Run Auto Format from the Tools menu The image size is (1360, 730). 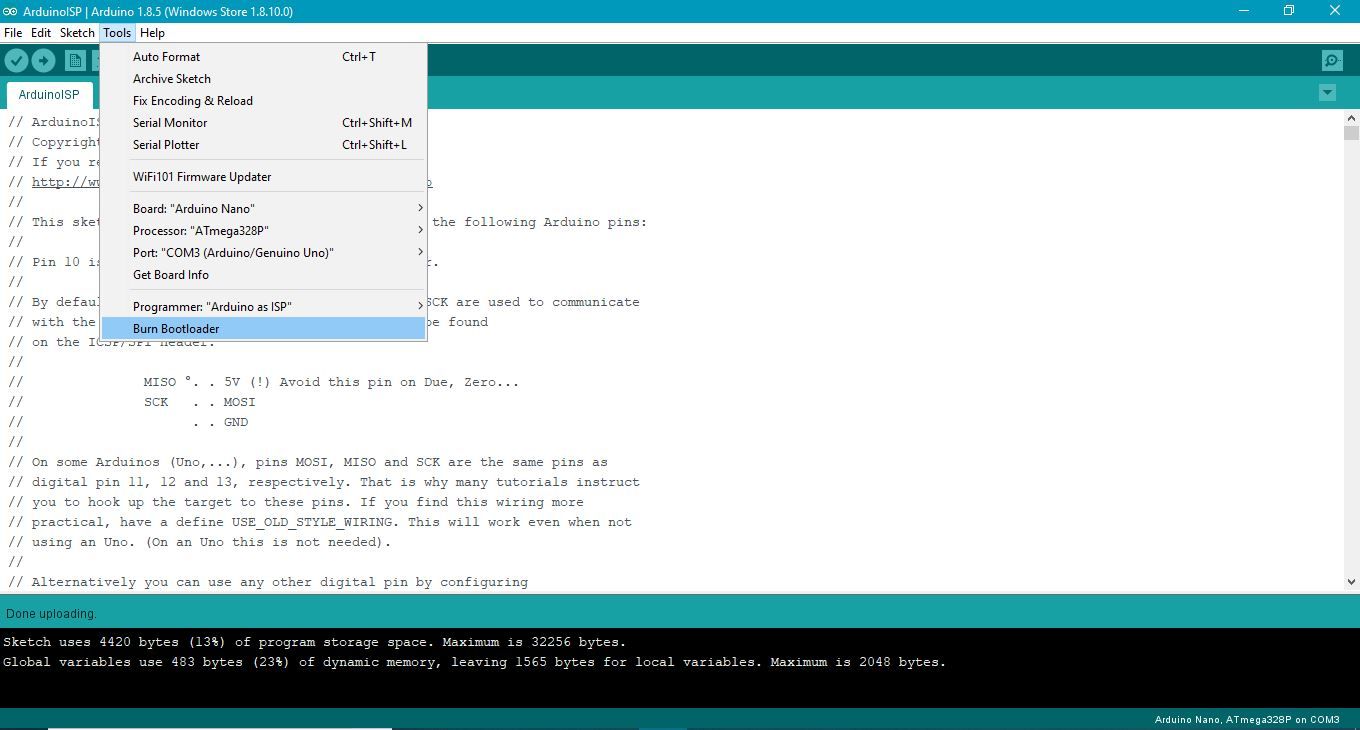pyautogui.click(x=166, y=57)
